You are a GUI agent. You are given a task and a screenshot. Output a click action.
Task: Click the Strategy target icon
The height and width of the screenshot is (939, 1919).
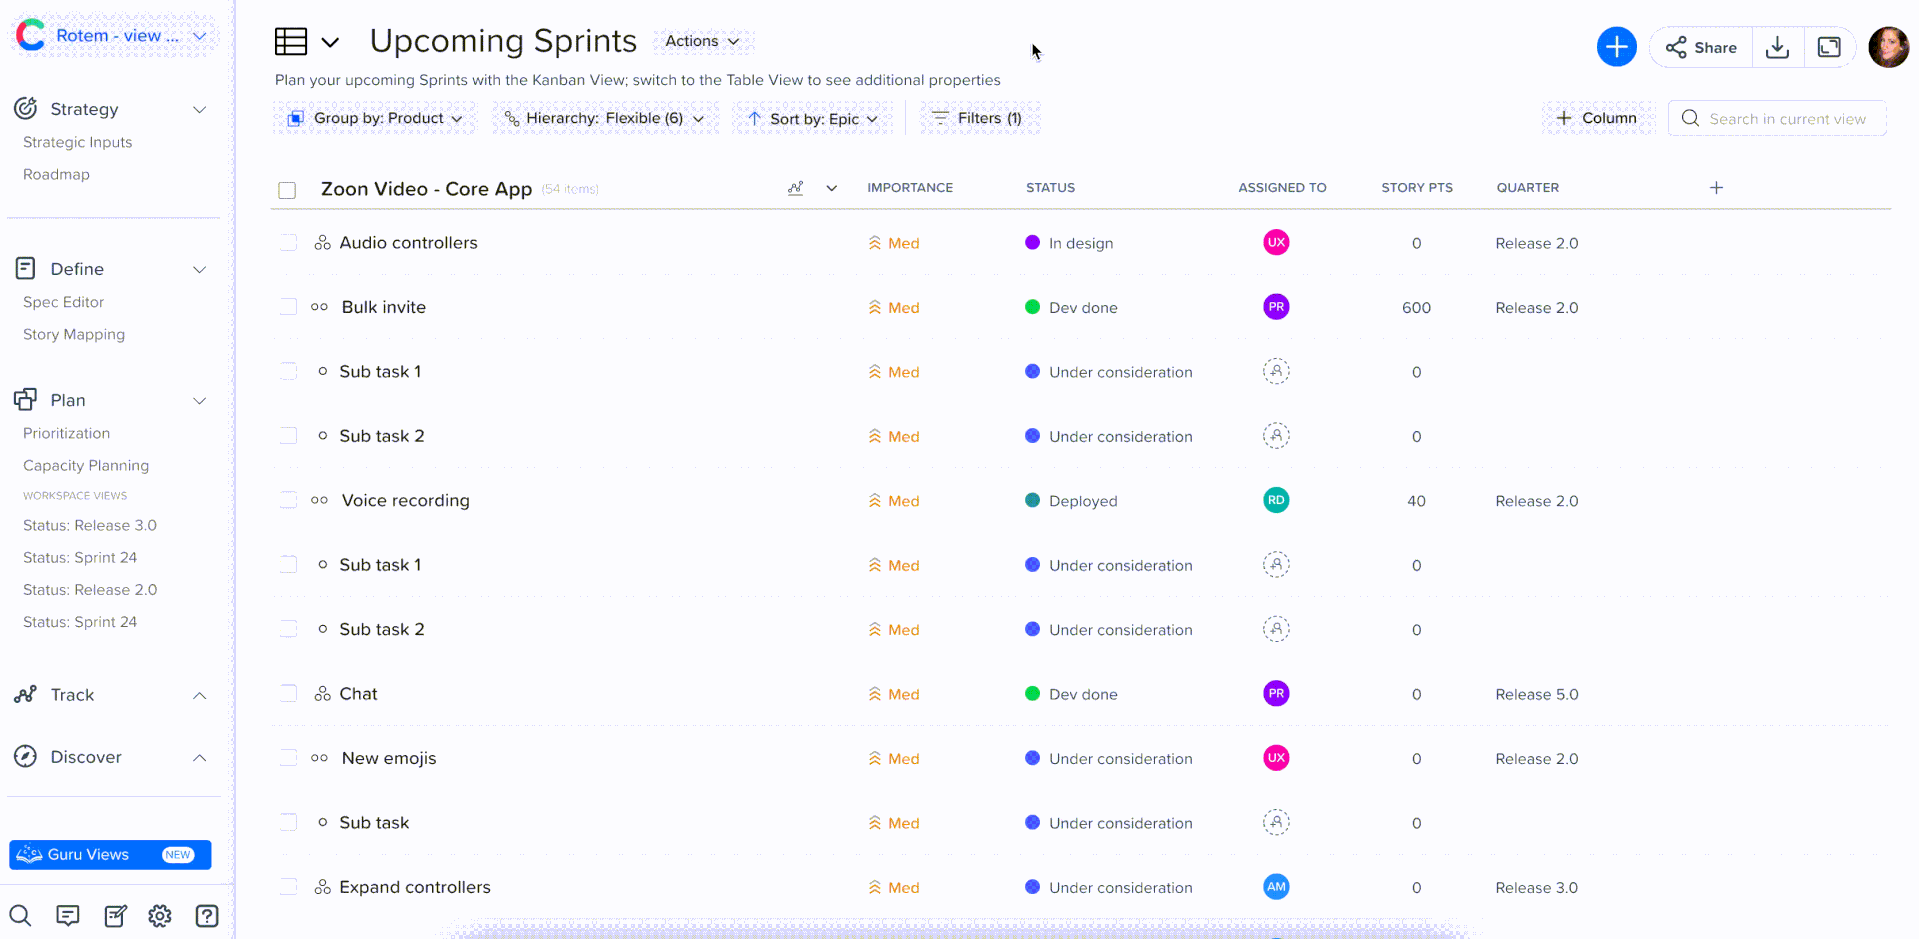[x=26, y=108]
